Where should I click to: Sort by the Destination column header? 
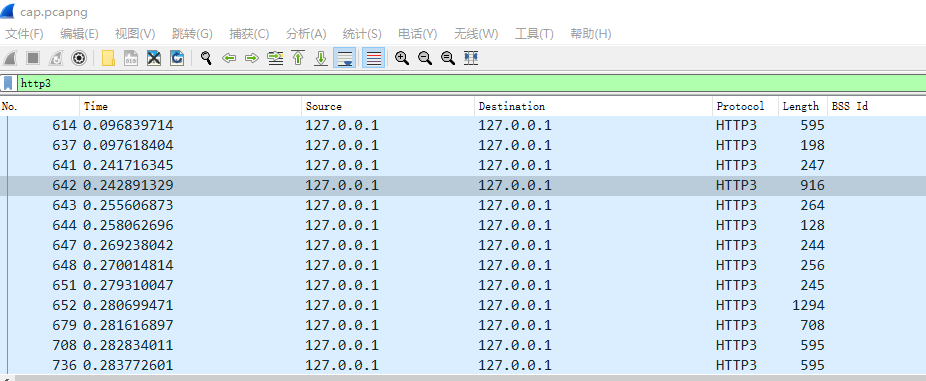tap(594, 106)
